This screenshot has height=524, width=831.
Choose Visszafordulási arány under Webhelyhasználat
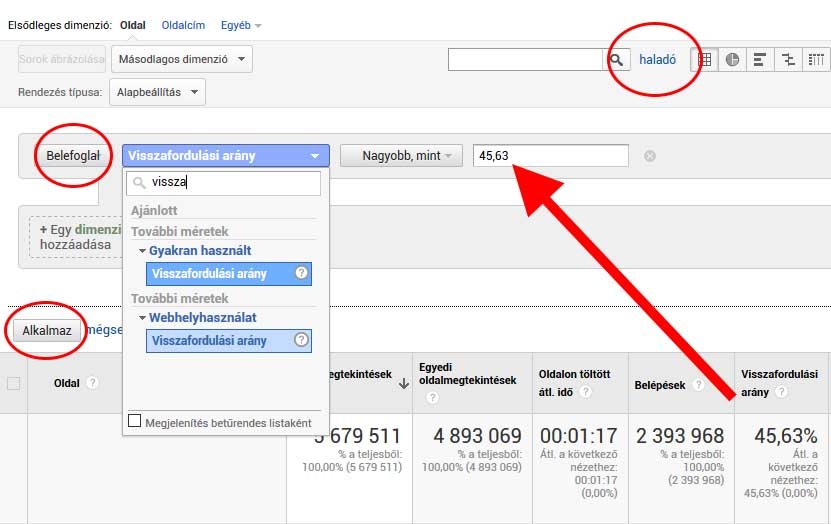229,341
